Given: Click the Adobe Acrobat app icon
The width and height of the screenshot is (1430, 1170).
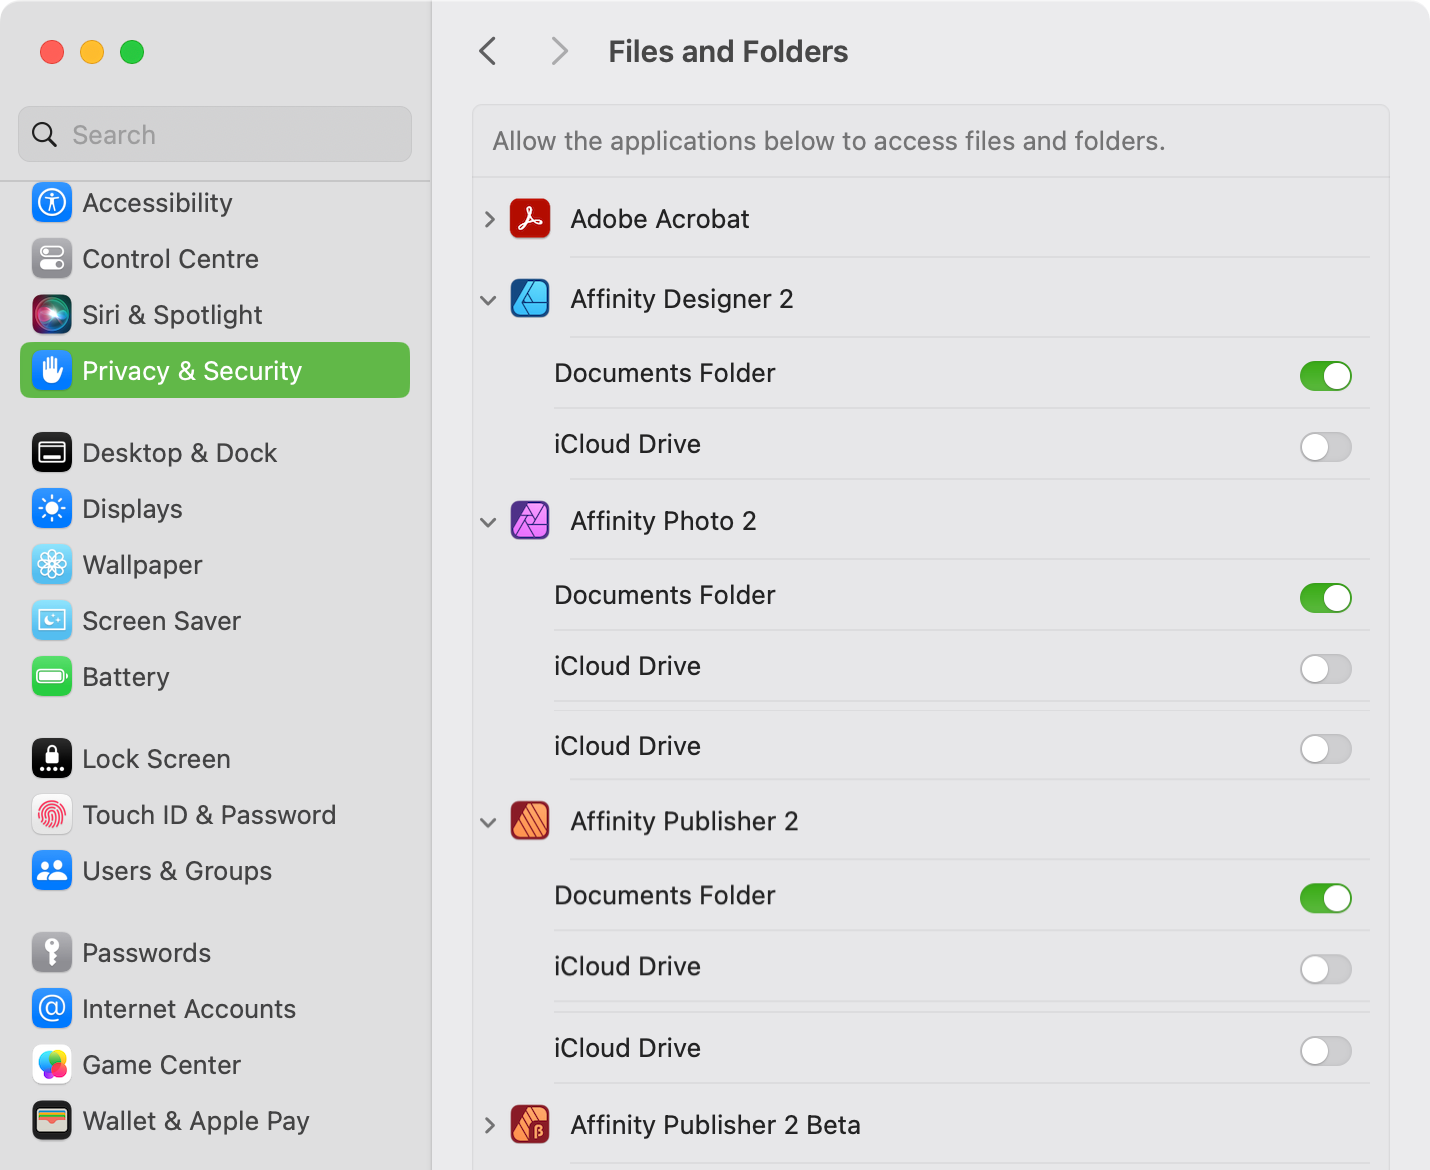Looking at the screenshot, I should 530,219.
